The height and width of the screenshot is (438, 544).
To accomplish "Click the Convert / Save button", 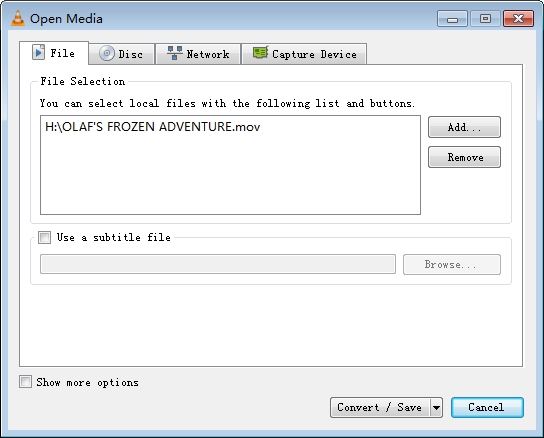I will point(380,407).
